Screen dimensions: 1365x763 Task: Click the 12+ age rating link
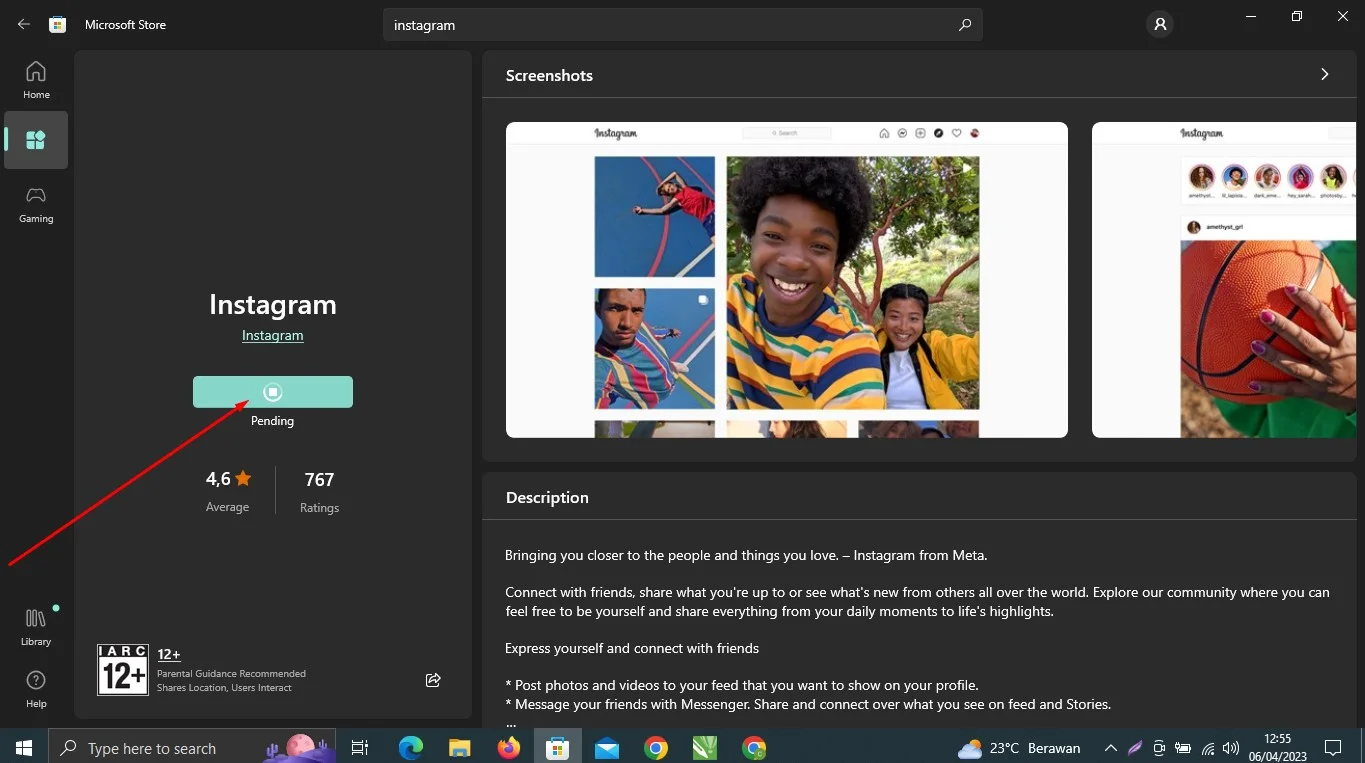click(x=169, y=654)
